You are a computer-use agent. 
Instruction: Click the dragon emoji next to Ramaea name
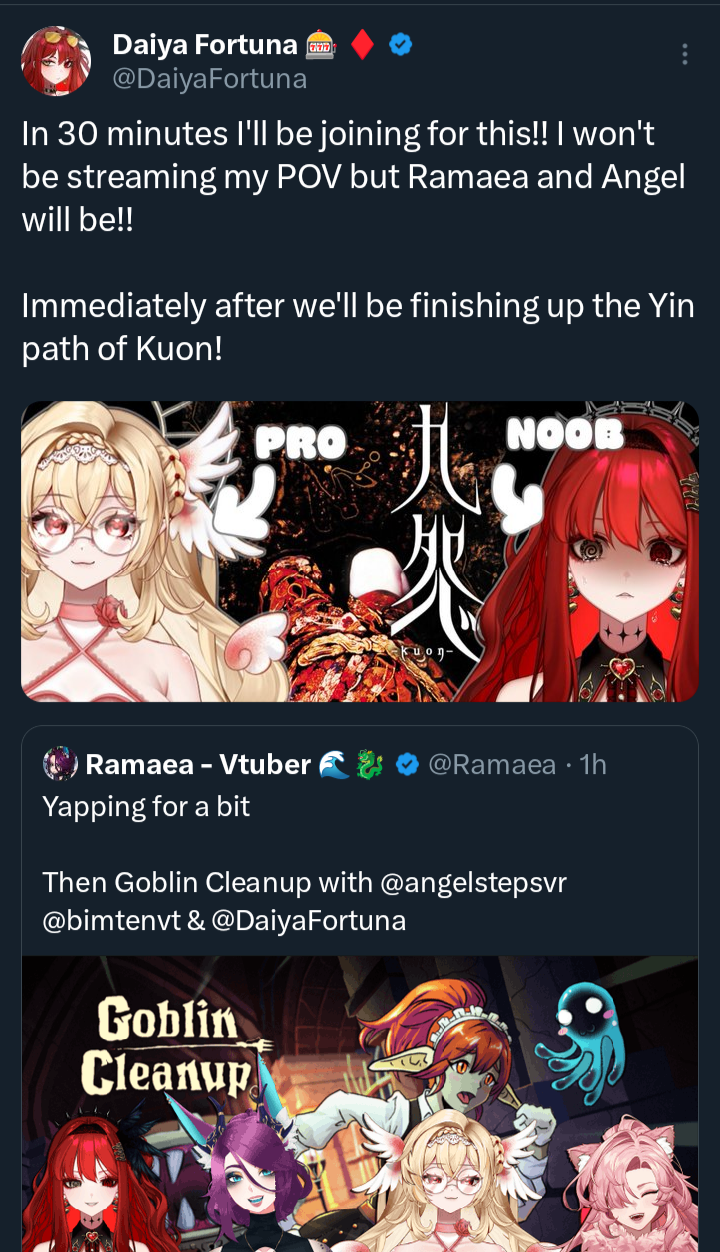369,765
